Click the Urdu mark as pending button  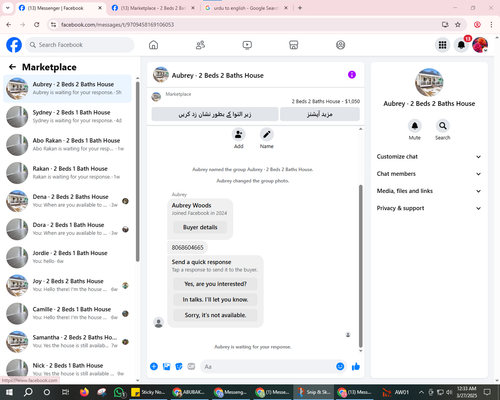[215, 114]
